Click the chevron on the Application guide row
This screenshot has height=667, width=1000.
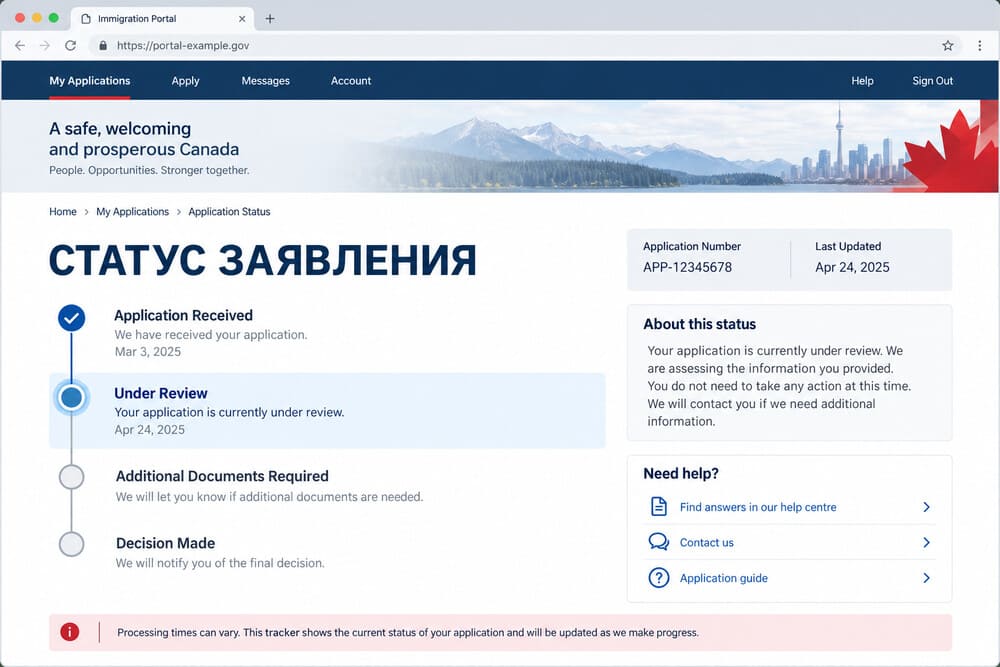click(926, 578)
